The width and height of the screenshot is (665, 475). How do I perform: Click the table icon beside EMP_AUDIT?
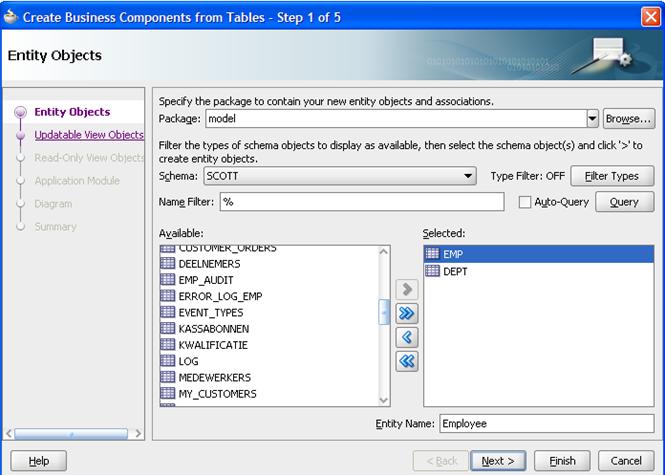point(168,280)
